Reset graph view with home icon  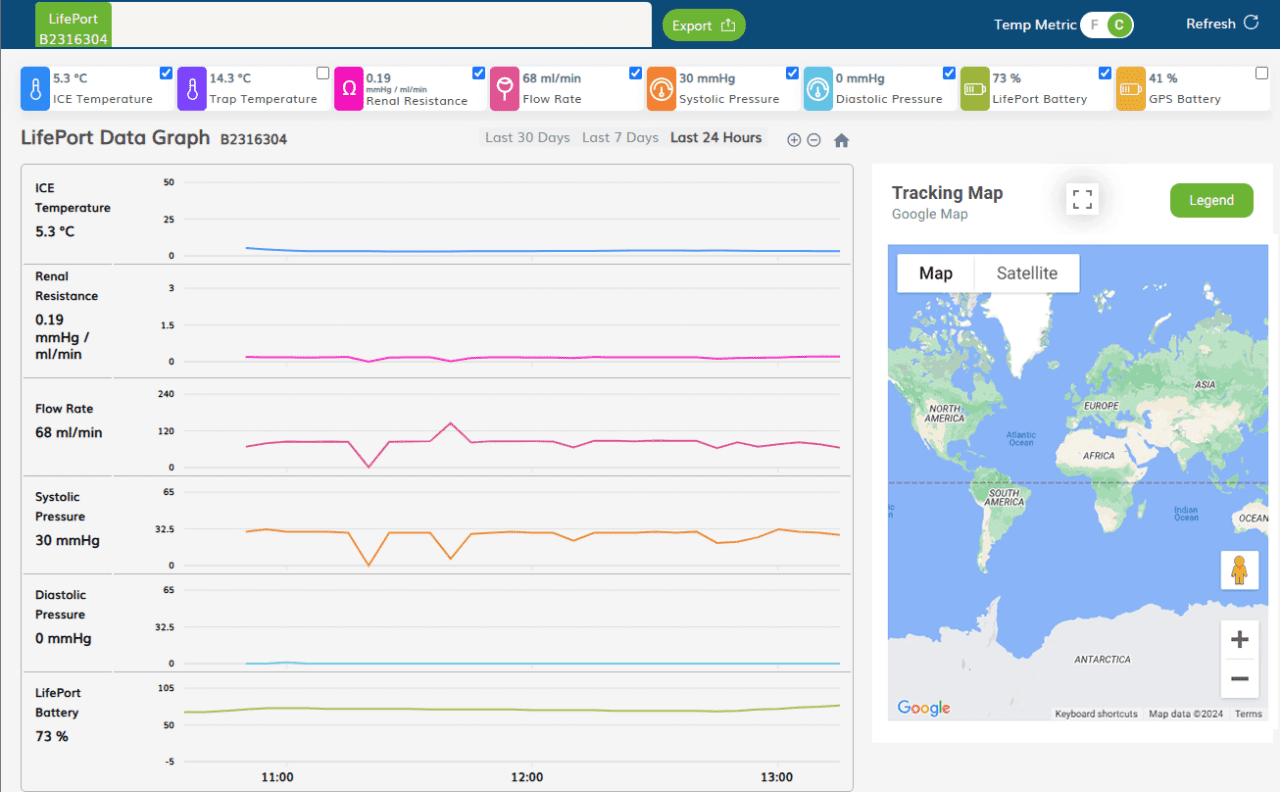click(x=841, y=140)
